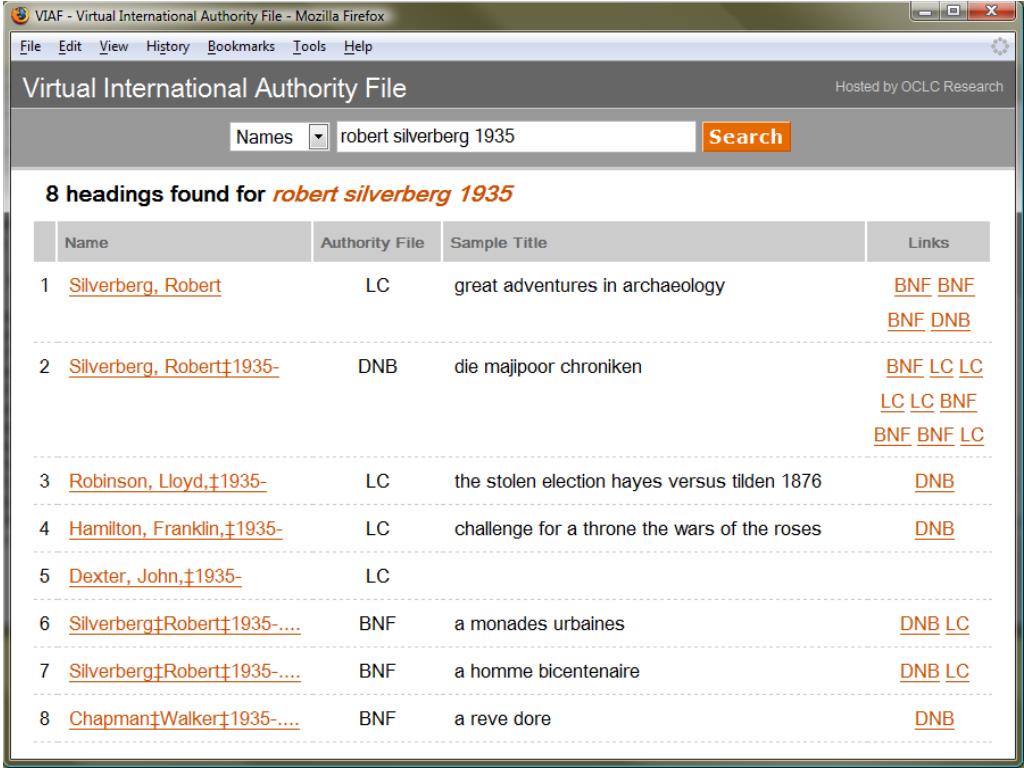Open the 'Silverberg, Robert' LC heading link
Image resolution: width=1024 pixels, height=768 pixels.
(145, 286)
